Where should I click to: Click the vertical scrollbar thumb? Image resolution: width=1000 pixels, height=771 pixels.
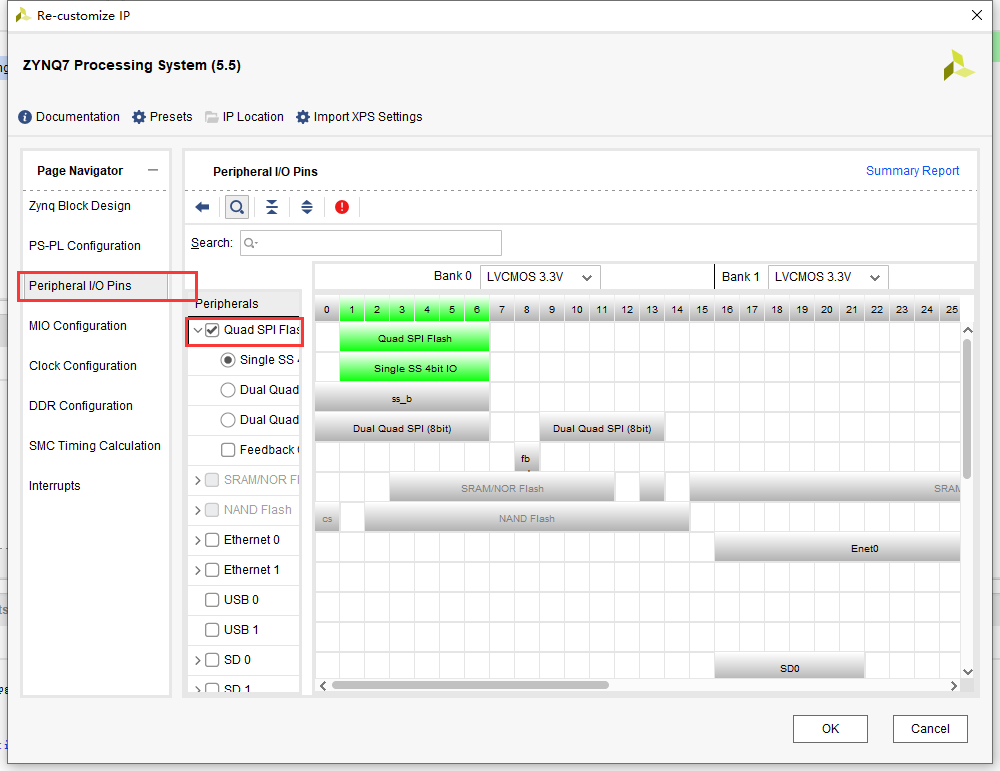click(x=967, y=408)
